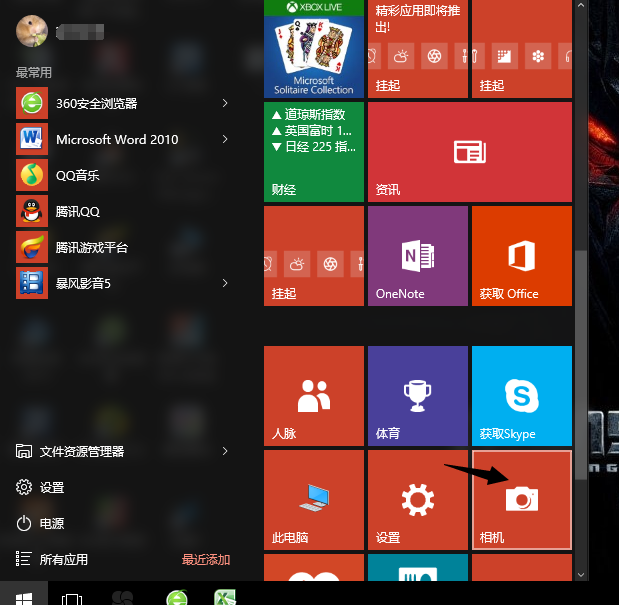Open 资讯 news tile

click(470, 152)
